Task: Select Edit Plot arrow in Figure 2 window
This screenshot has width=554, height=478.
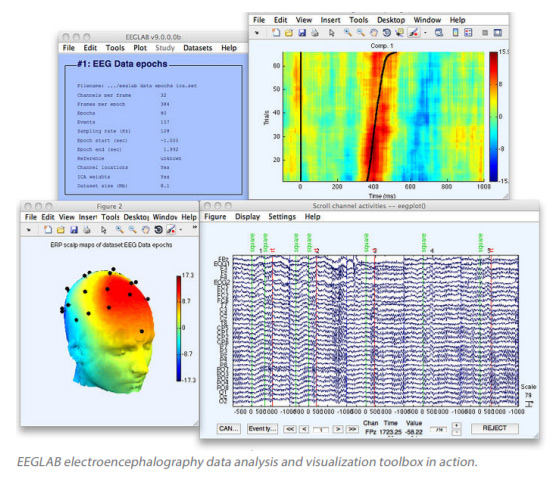Action: point(104,230)
